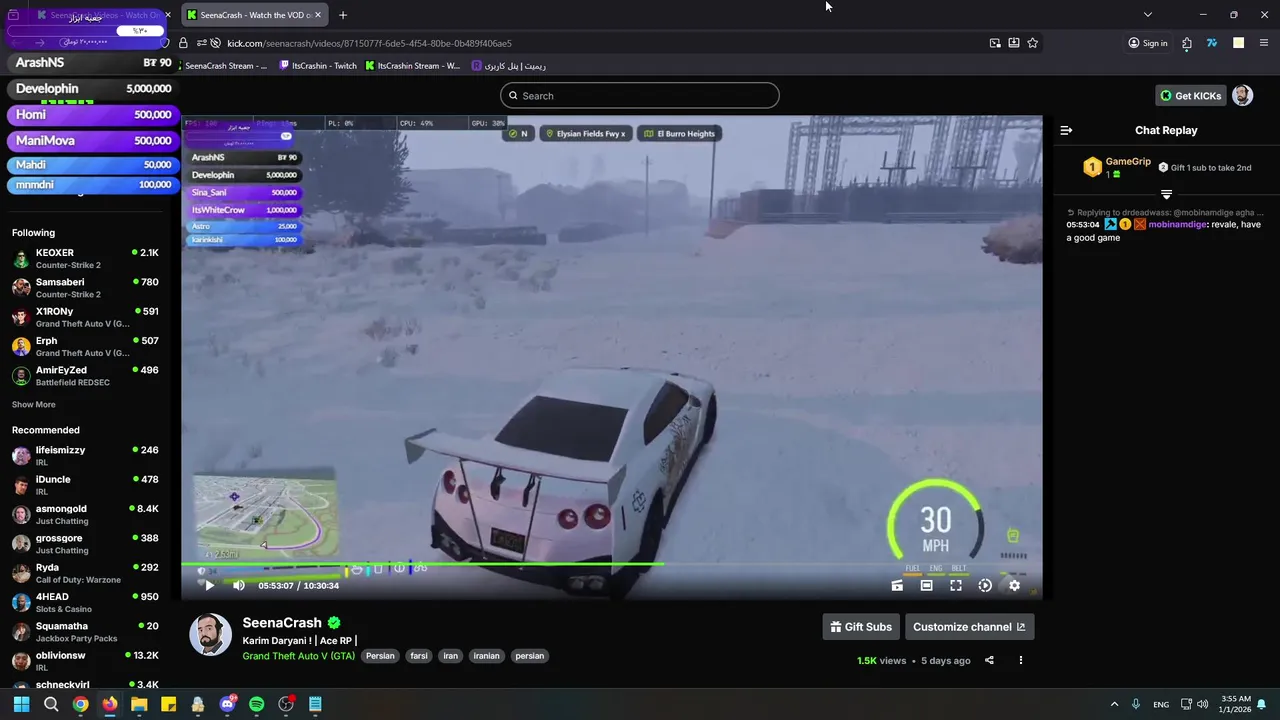Seek along the green video progress bar

(611, 566)
